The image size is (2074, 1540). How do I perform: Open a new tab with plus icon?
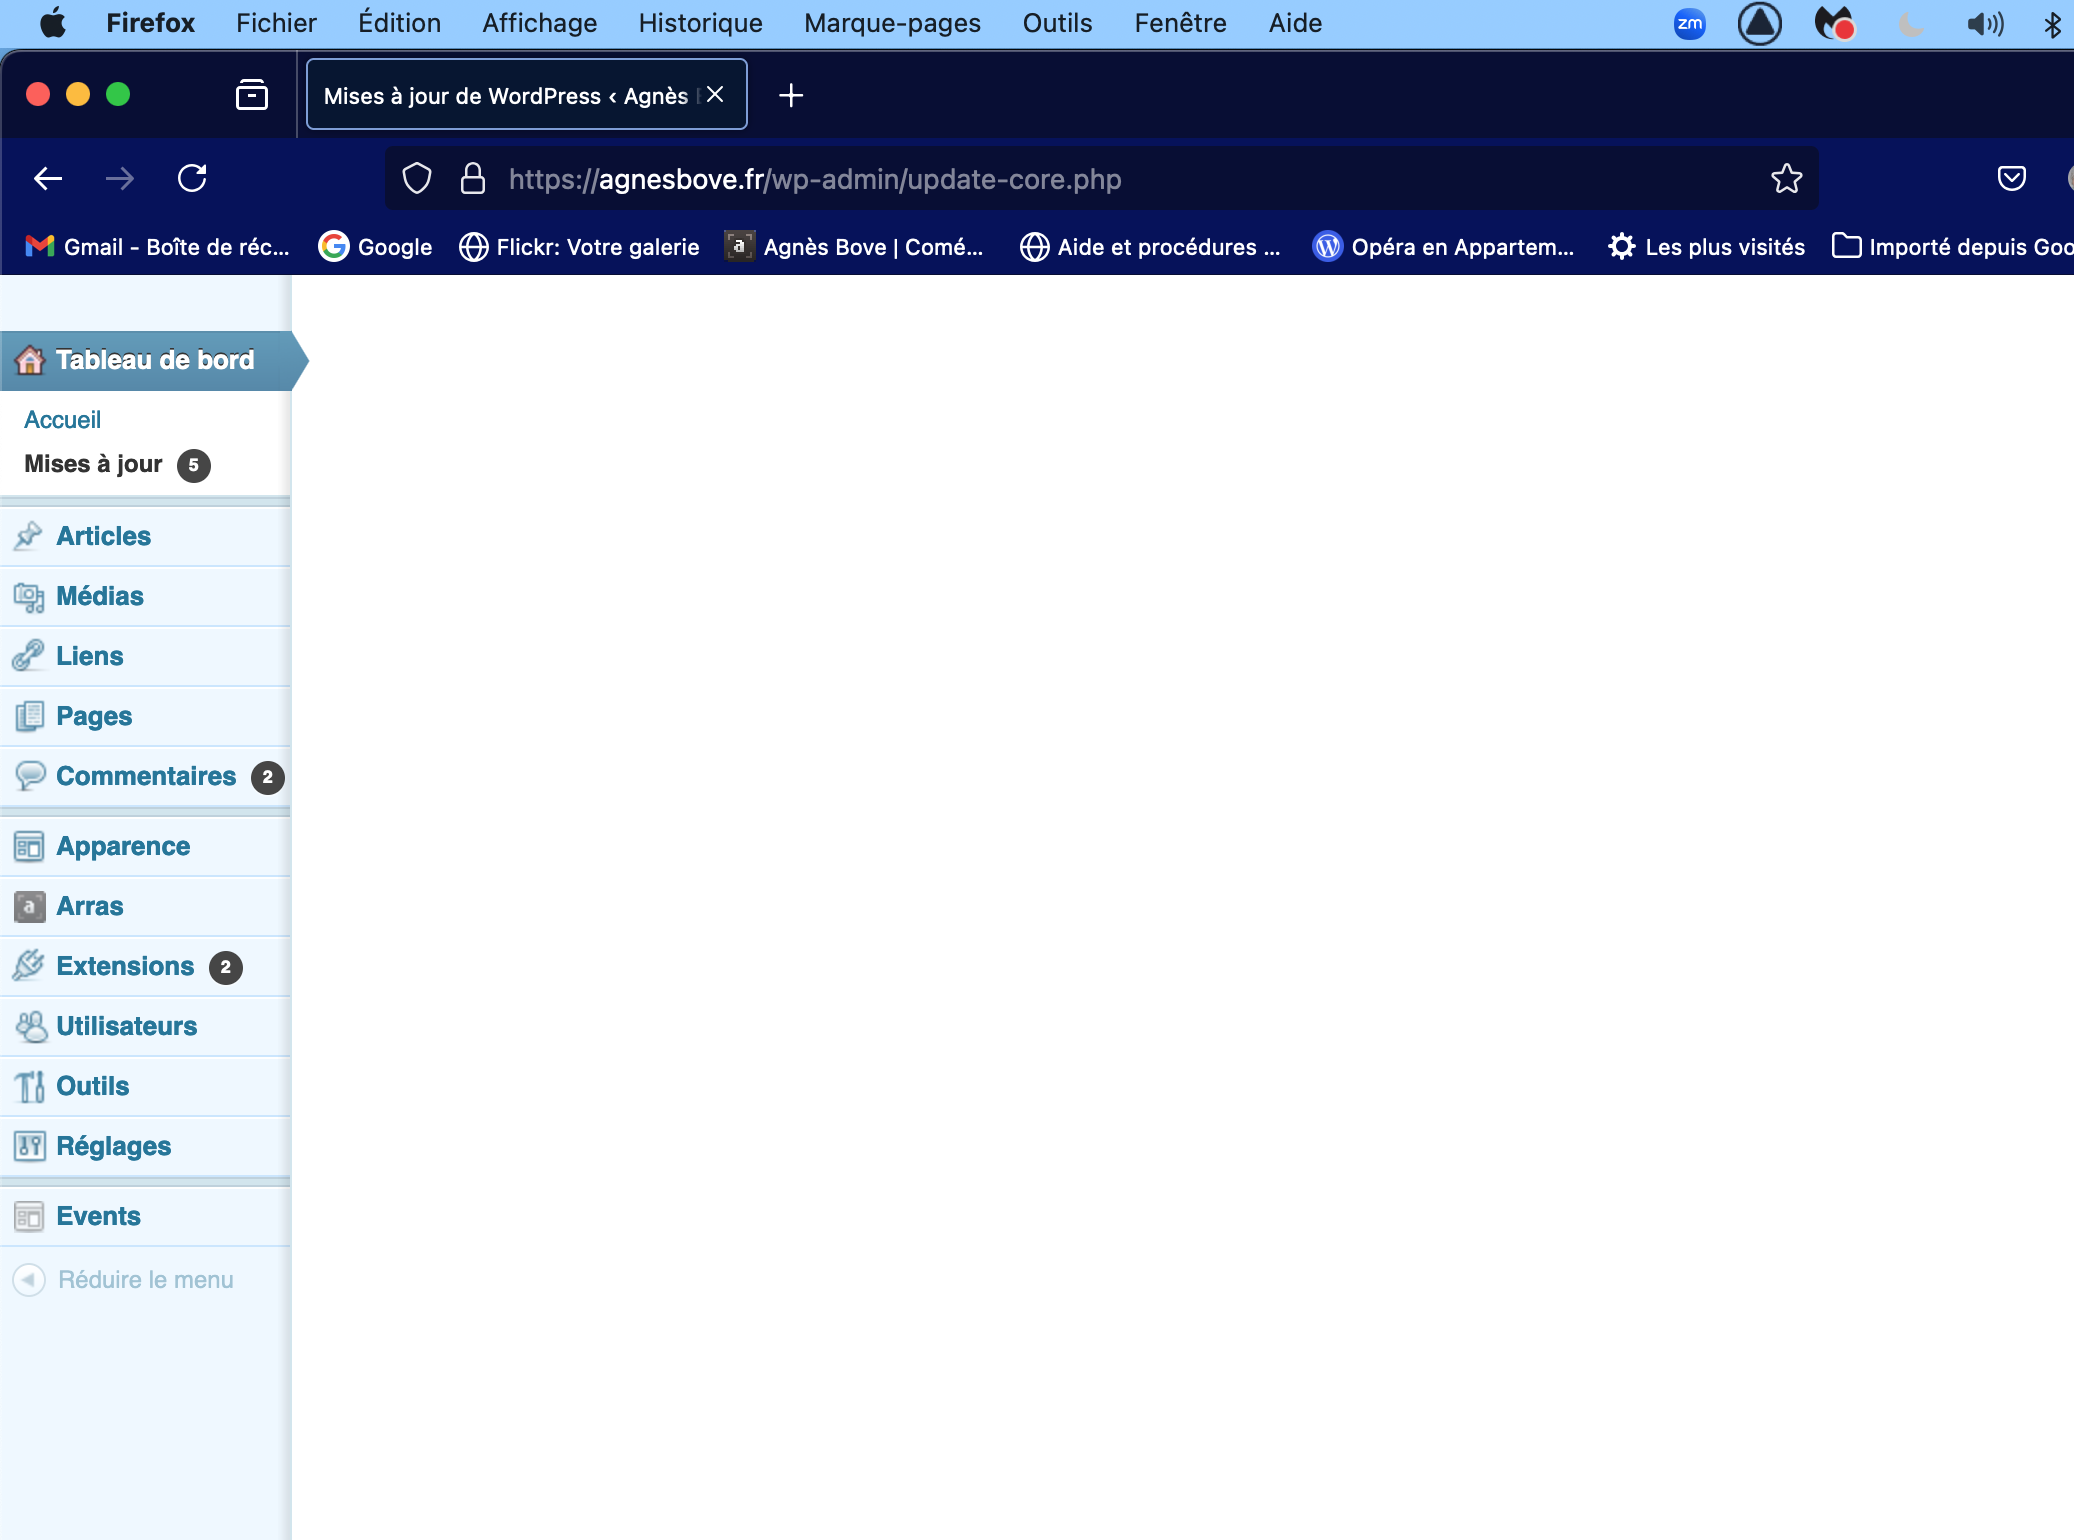pos(791,95)
